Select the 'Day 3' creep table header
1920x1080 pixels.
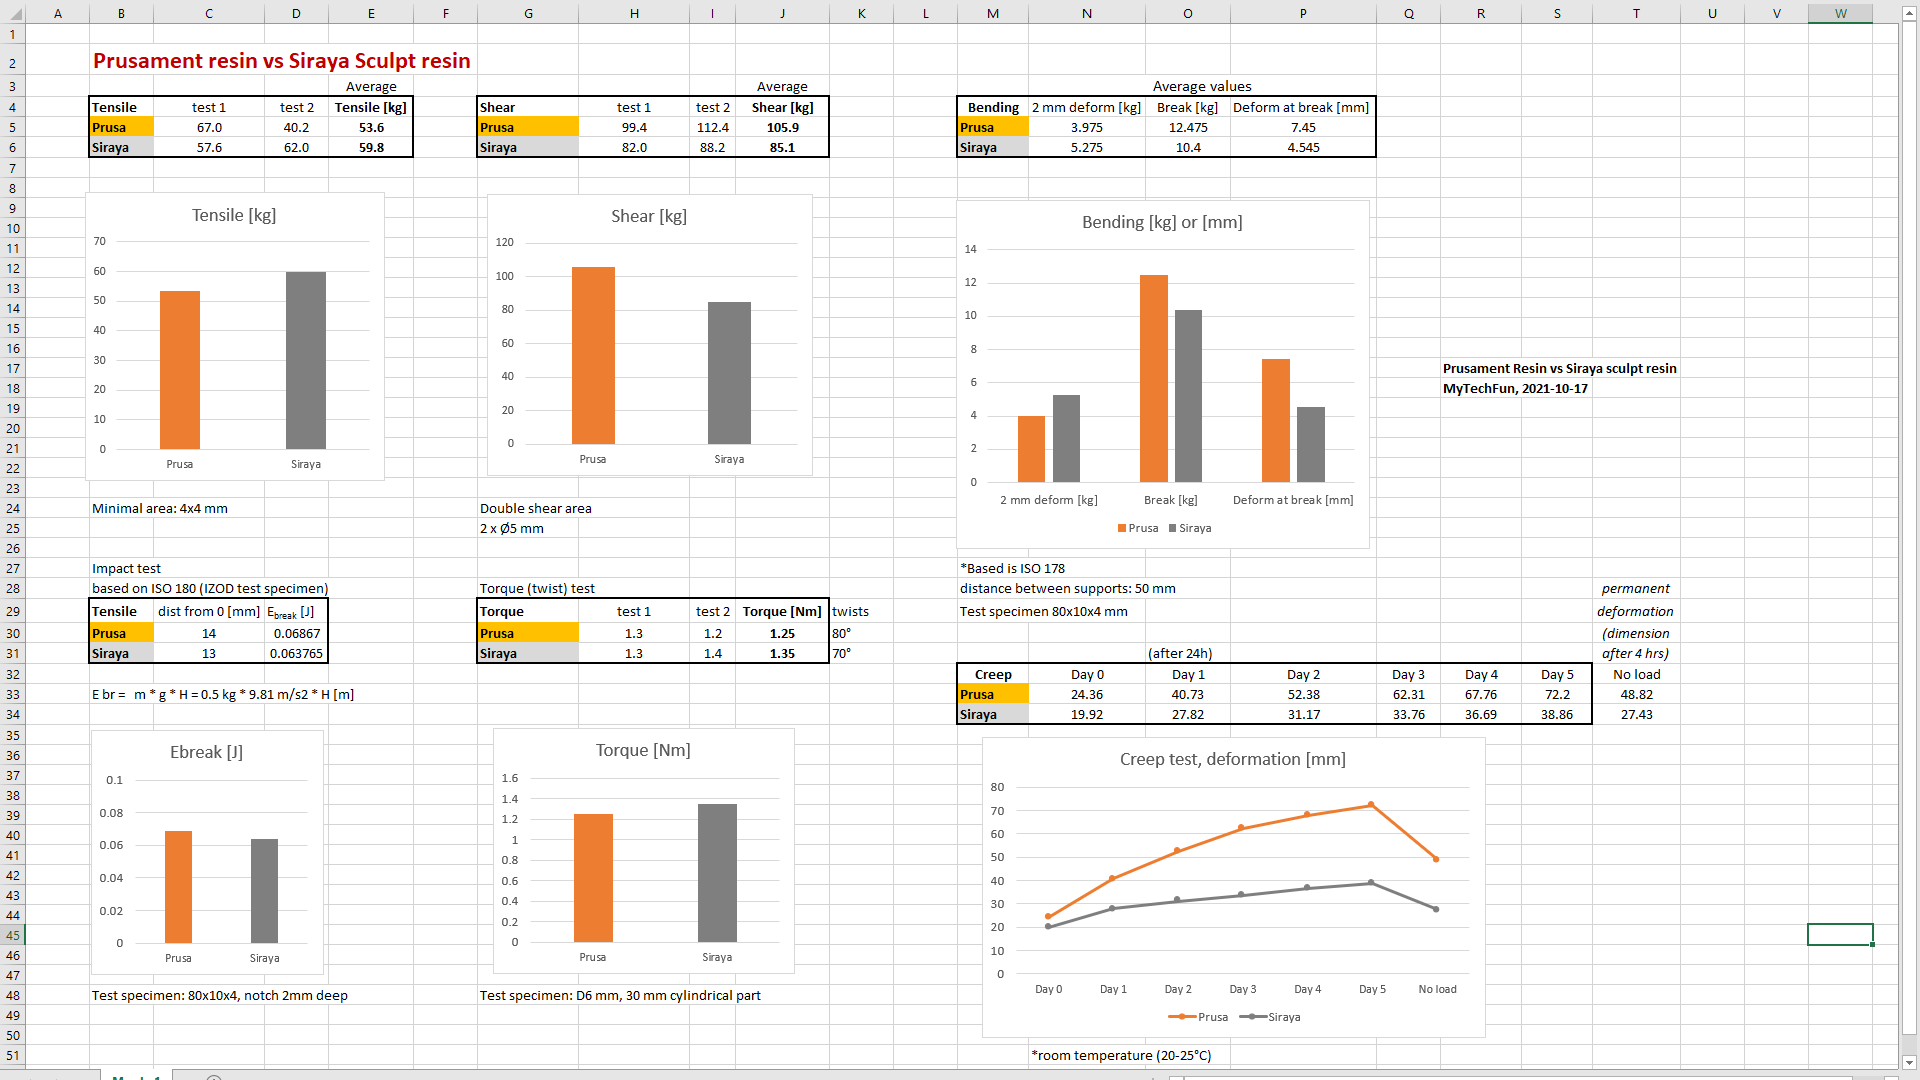click(1408, 674)
